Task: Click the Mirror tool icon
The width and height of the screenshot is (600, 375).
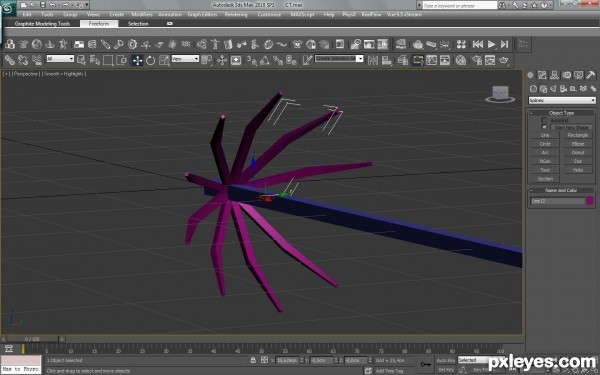Action: [373, 60]
